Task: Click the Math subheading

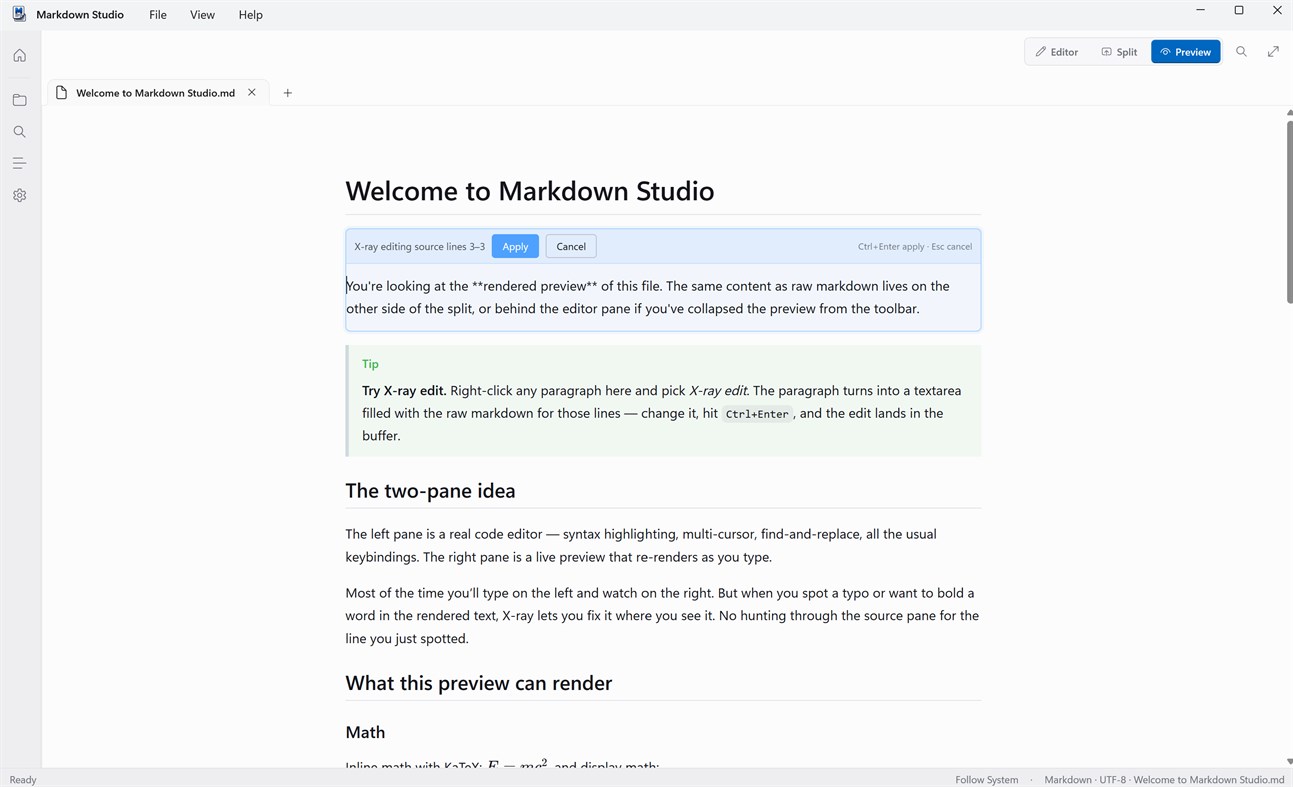Action: [x=365, y=732]
